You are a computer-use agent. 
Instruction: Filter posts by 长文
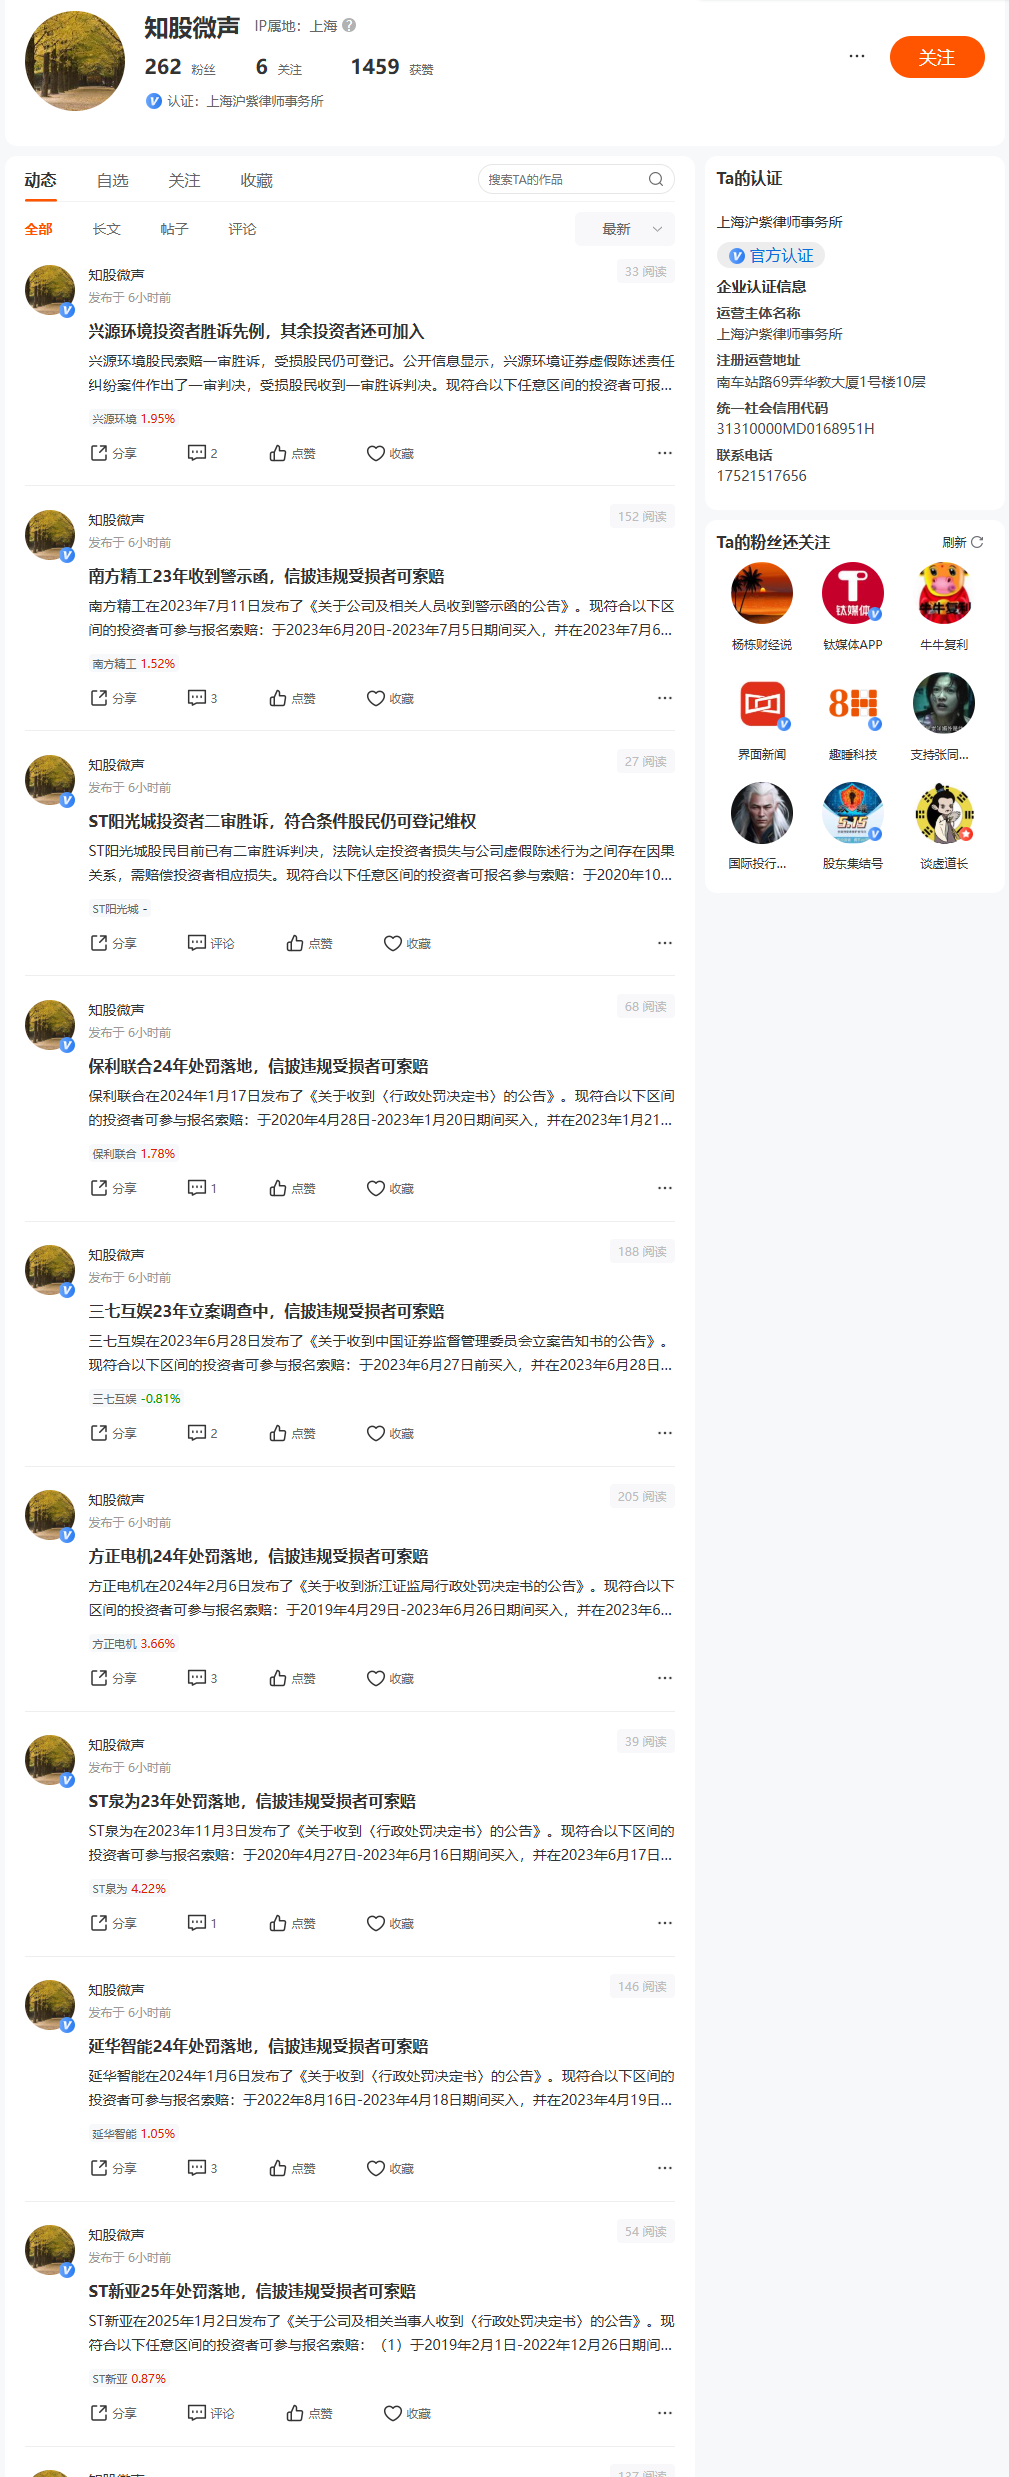(106, 229)
